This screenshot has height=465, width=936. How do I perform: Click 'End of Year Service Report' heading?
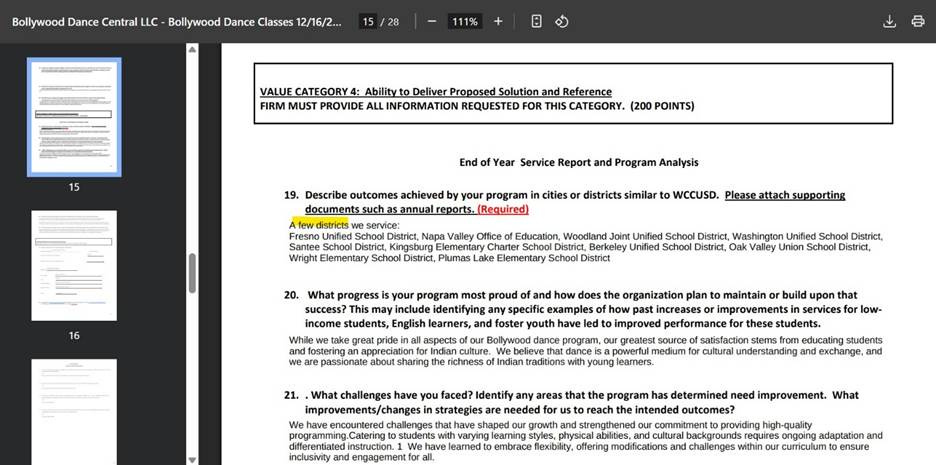point(578,162)
